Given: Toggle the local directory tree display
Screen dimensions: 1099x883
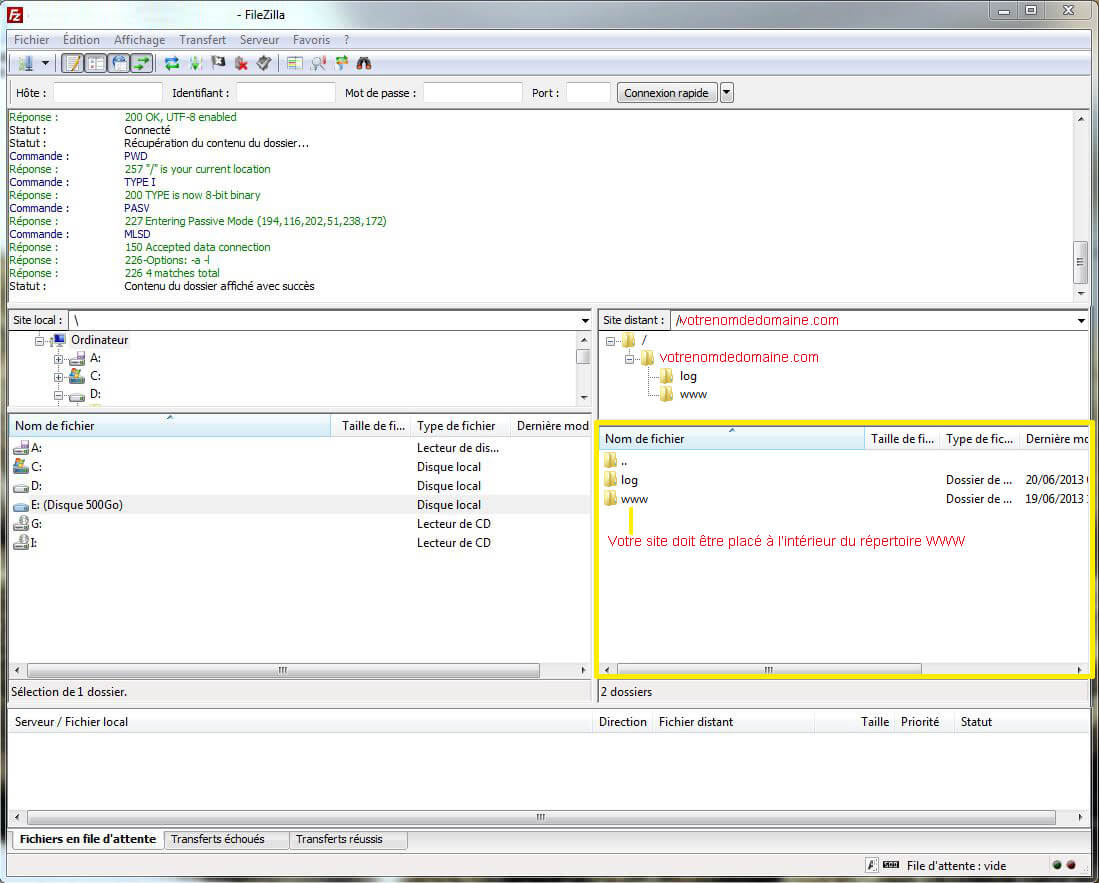Looking at the screenshot, I should (95, 64).
